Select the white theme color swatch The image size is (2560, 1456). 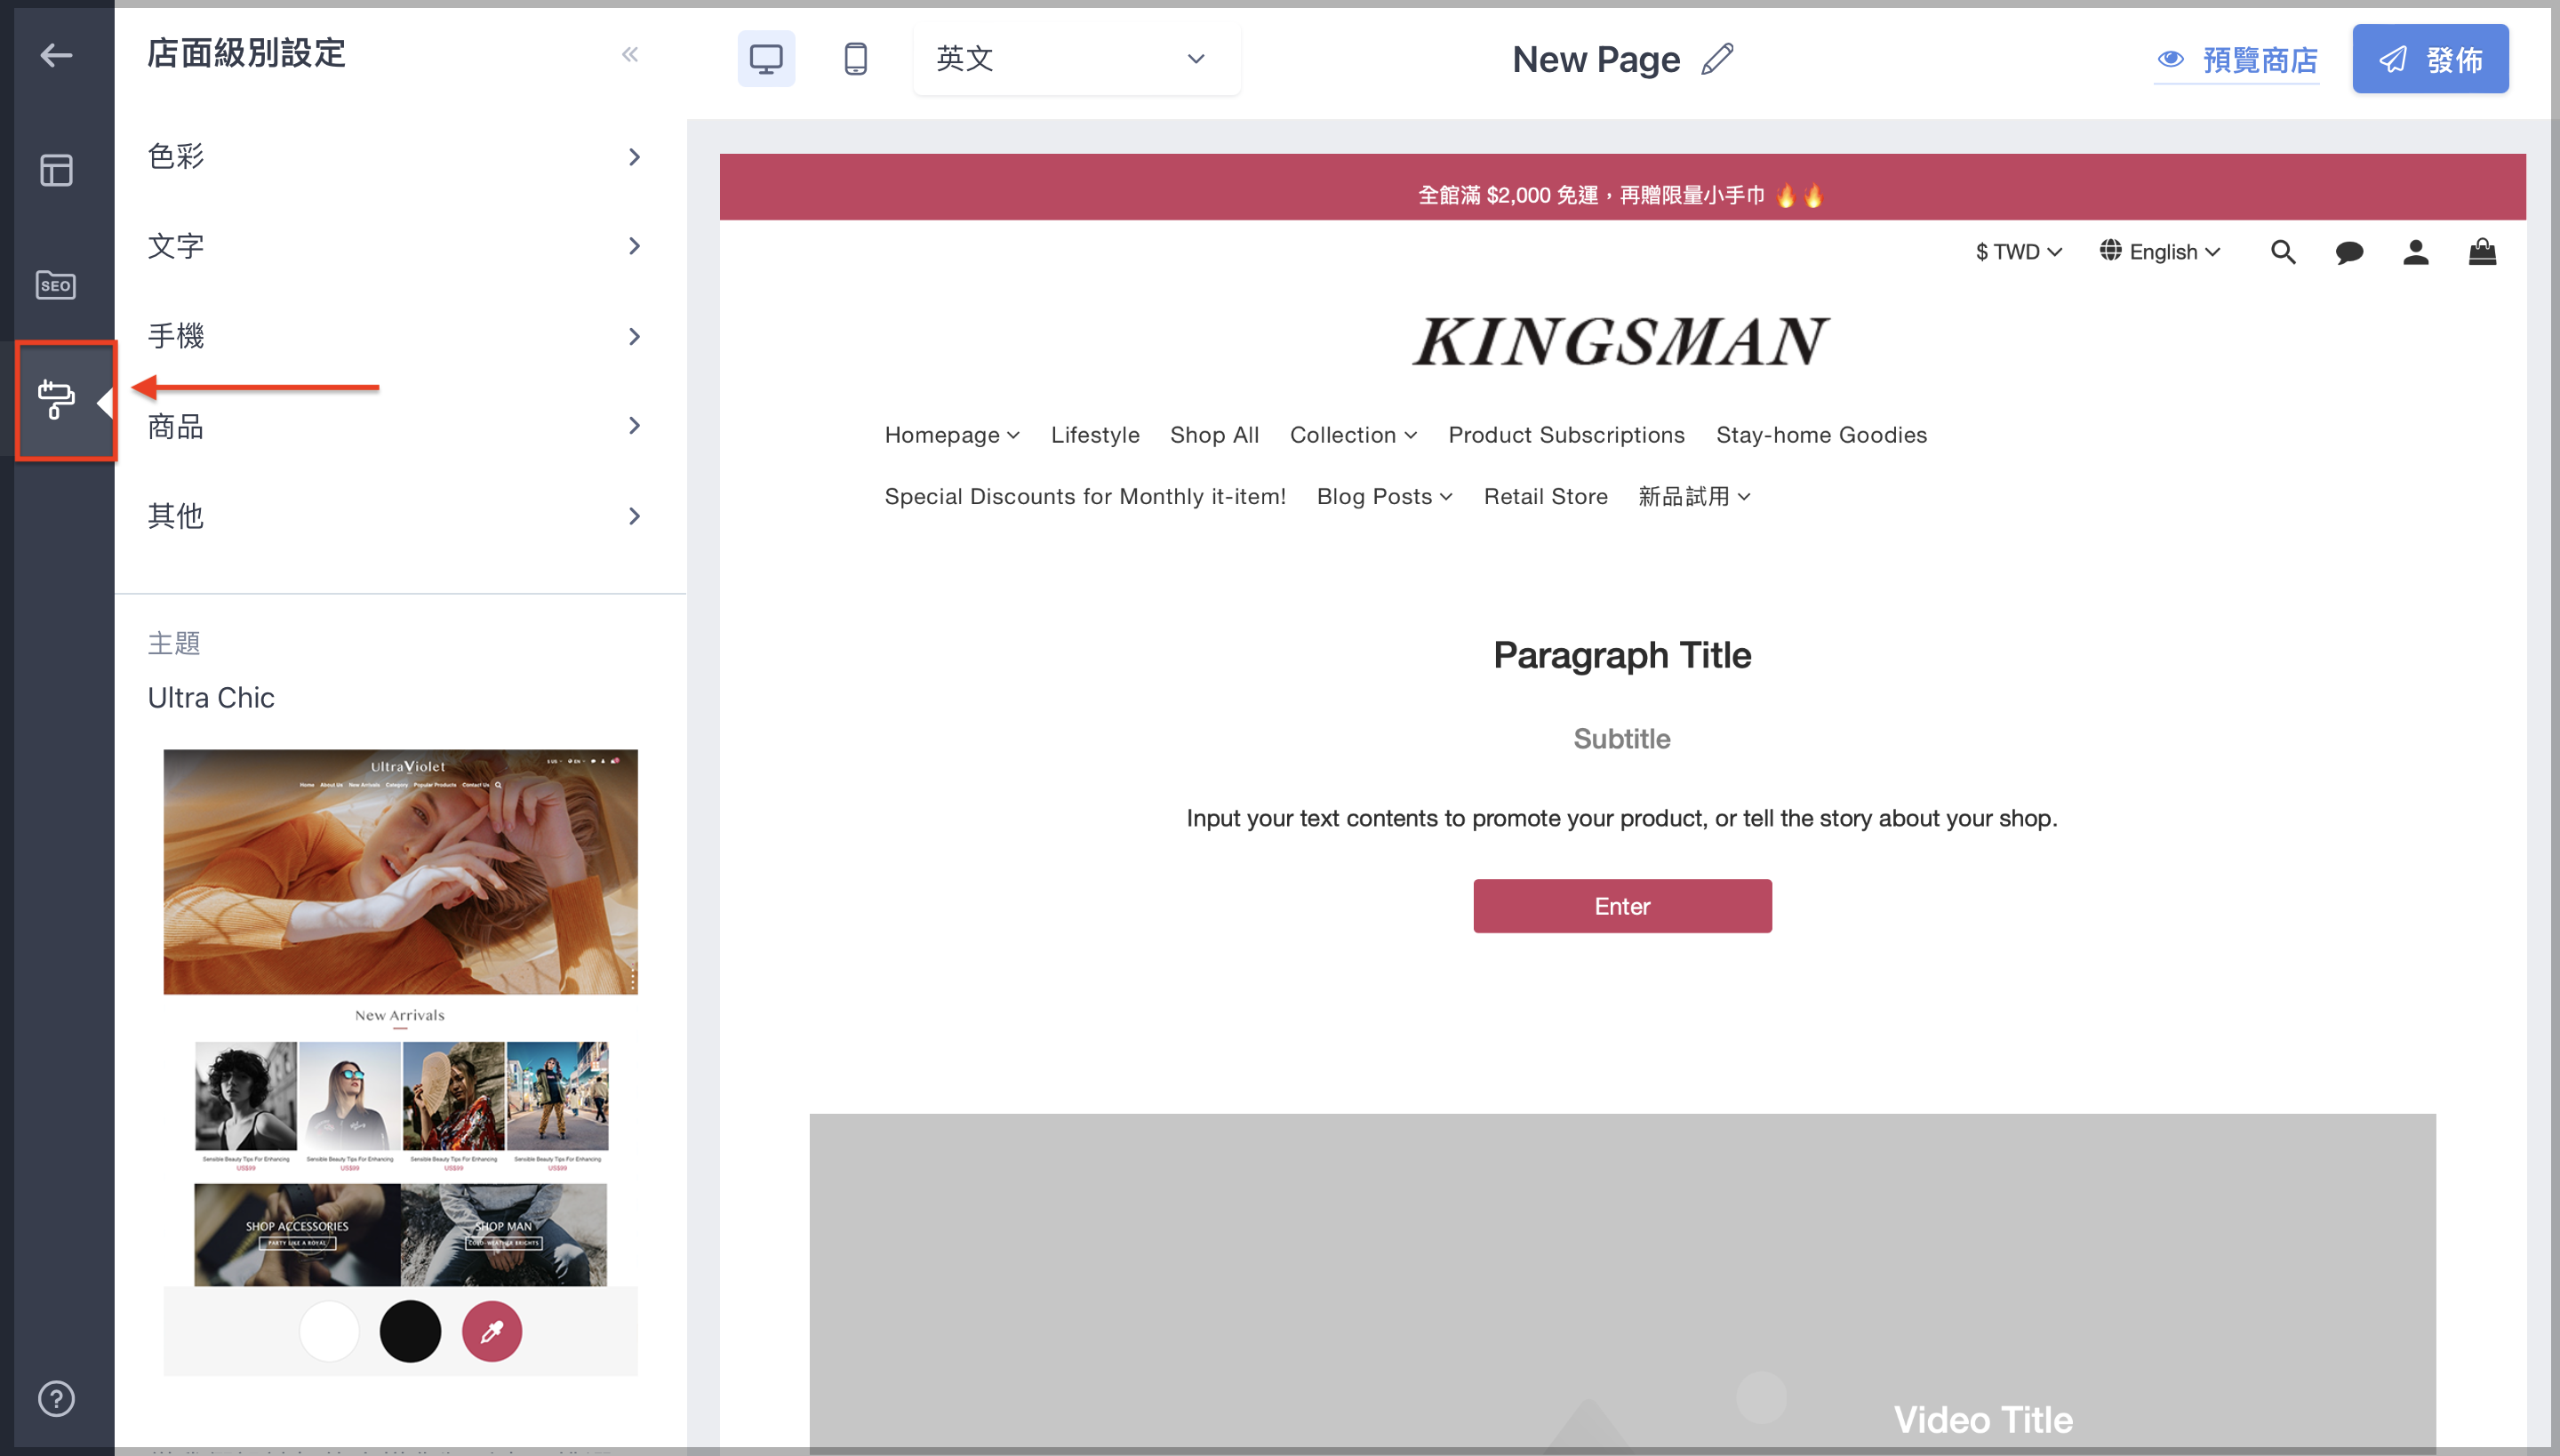pyautogui.click(x=329, y=1331)
